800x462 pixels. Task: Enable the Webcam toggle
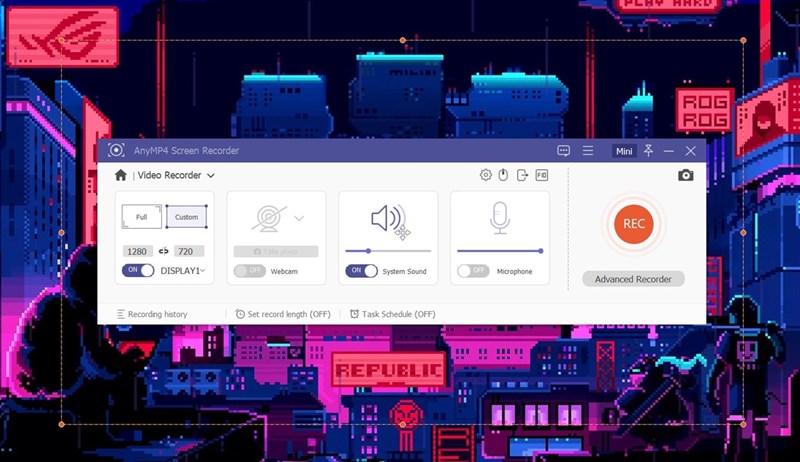(249, 271)
